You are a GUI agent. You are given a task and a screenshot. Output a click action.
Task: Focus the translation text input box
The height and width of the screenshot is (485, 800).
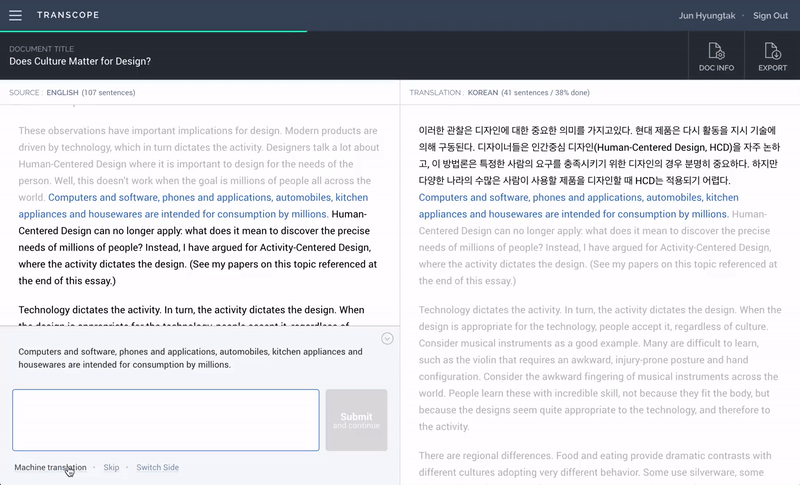tap(165, 420)
